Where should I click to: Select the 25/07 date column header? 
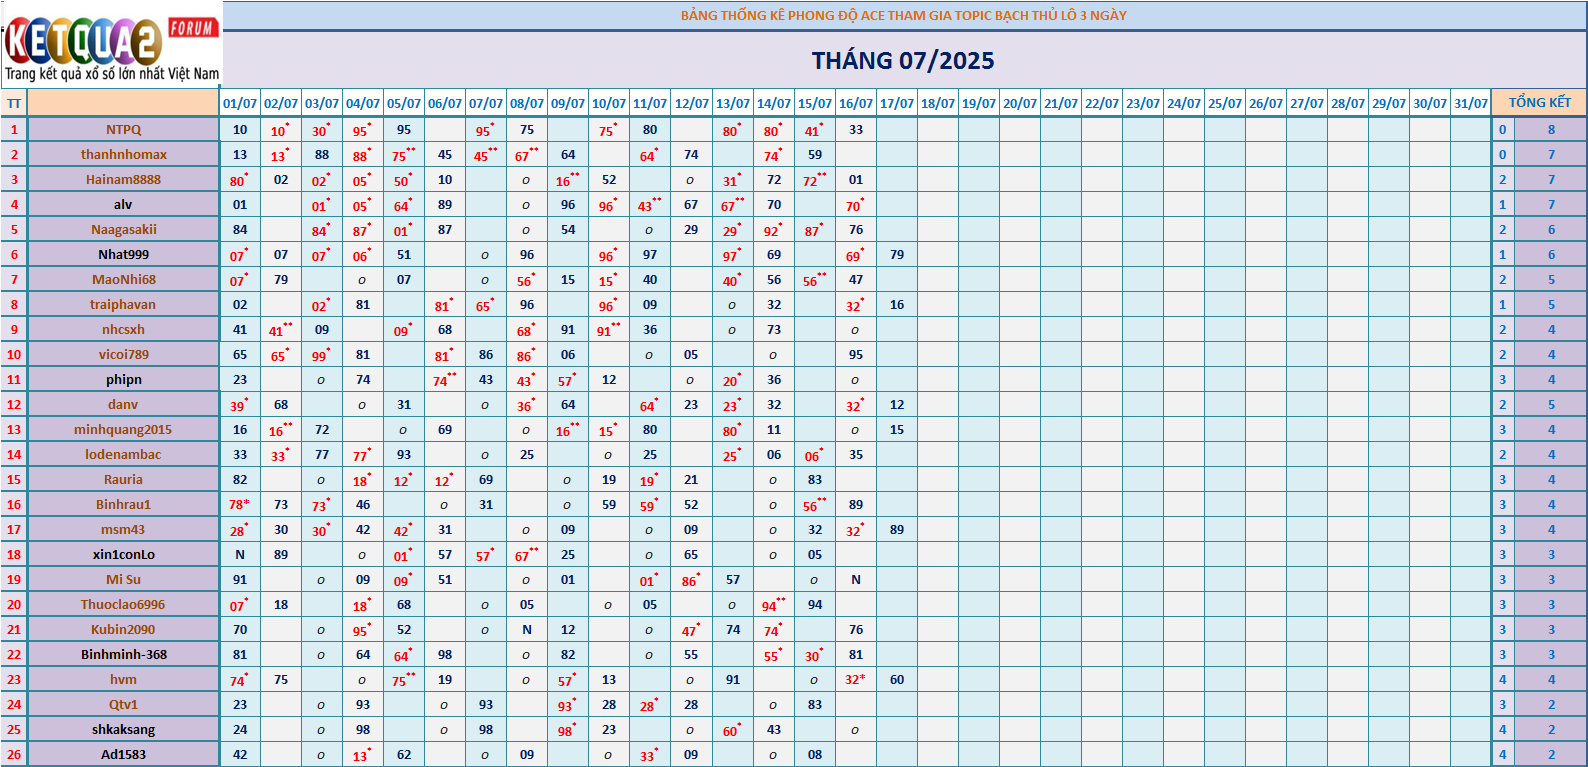coord(1225,103)
